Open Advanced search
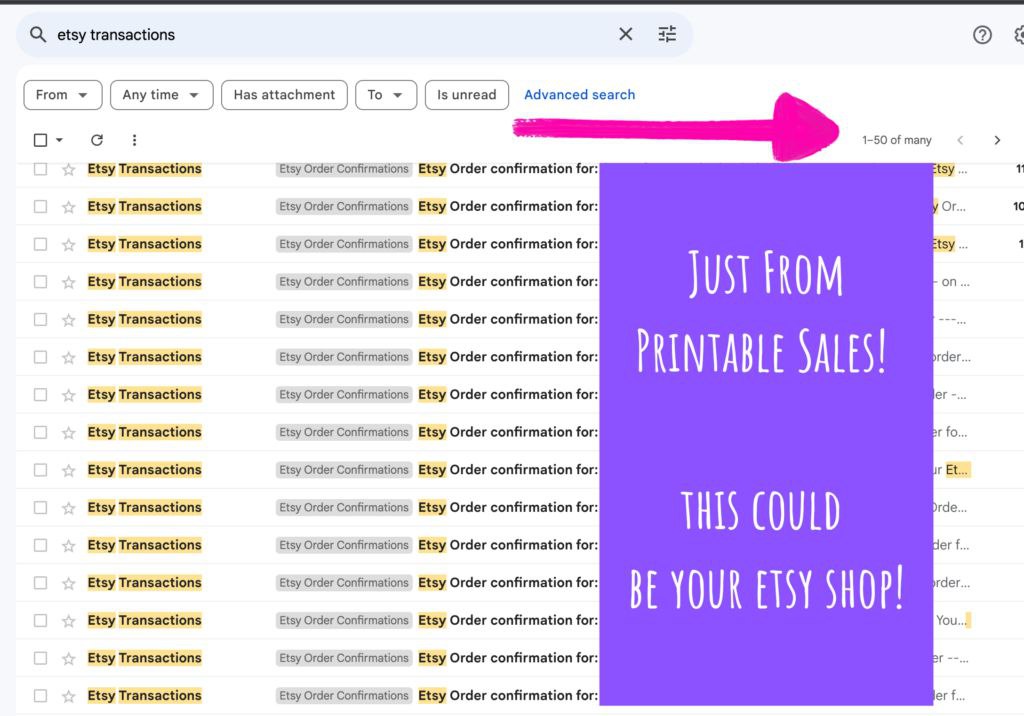Screen dimensions: 1024x716 (x=580, y=95)
